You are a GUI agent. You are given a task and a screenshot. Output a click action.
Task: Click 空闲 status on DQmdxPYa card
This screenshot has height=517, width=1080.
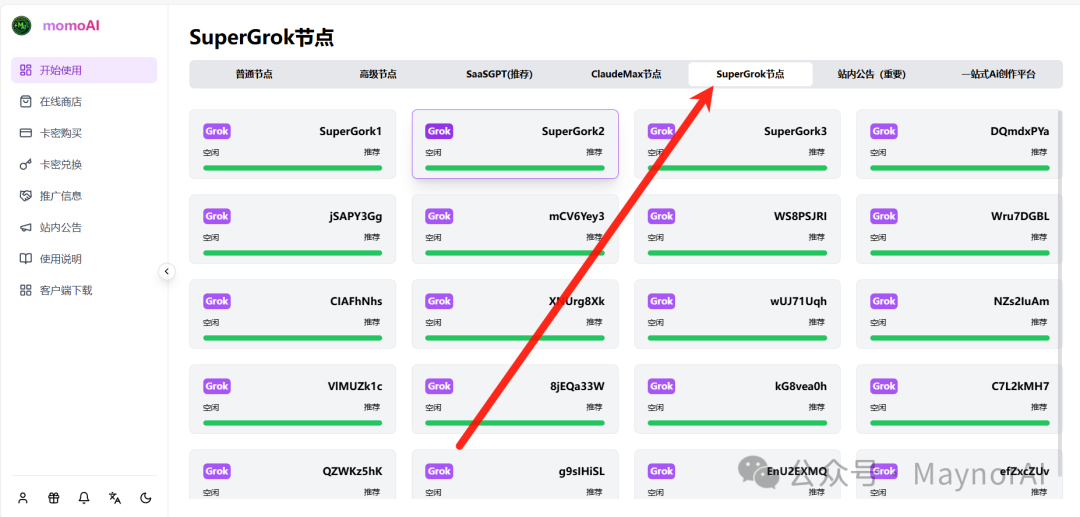click(880, 151)
